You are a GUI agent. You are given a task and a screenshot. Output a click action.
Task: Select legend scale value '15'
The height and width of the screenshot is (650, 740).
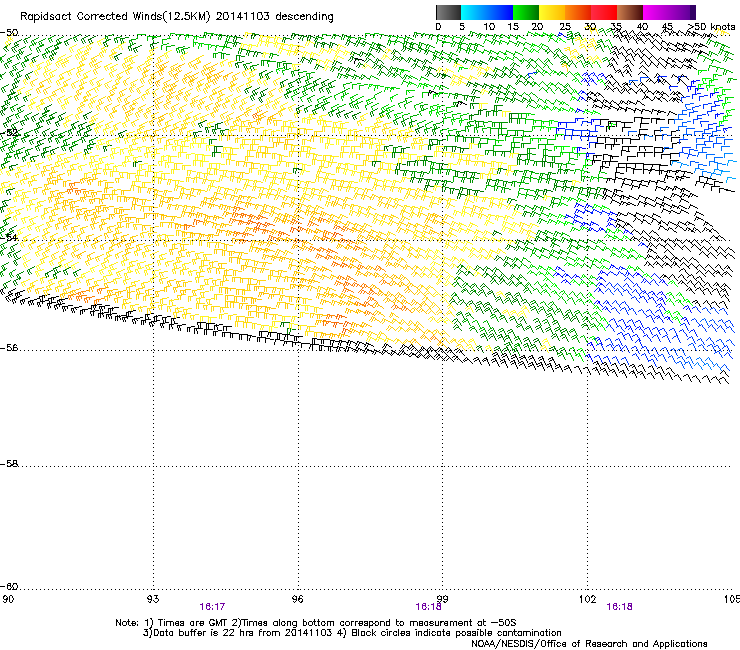[513, 27]
